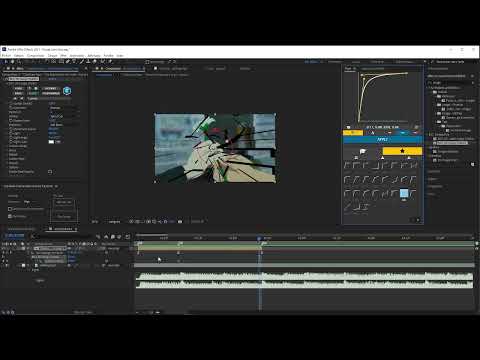Click the Flow easing curve graph
This screenshot has height=360, width=480.
click(x=383, y=97)
